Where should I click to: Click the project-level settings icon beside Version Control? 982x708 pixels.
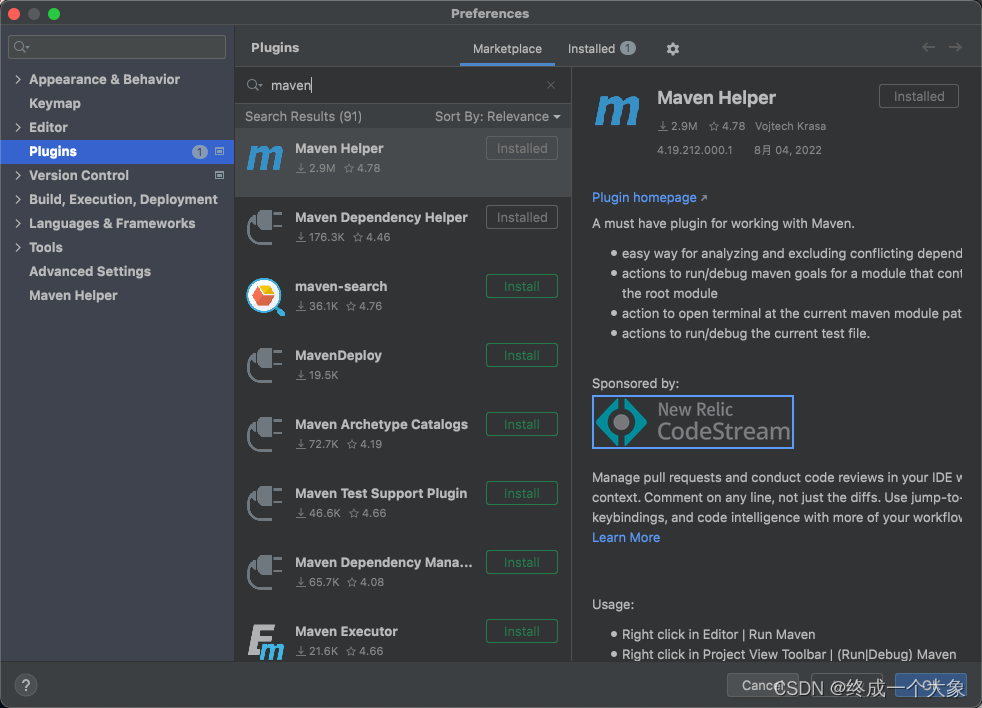[219, 175]
